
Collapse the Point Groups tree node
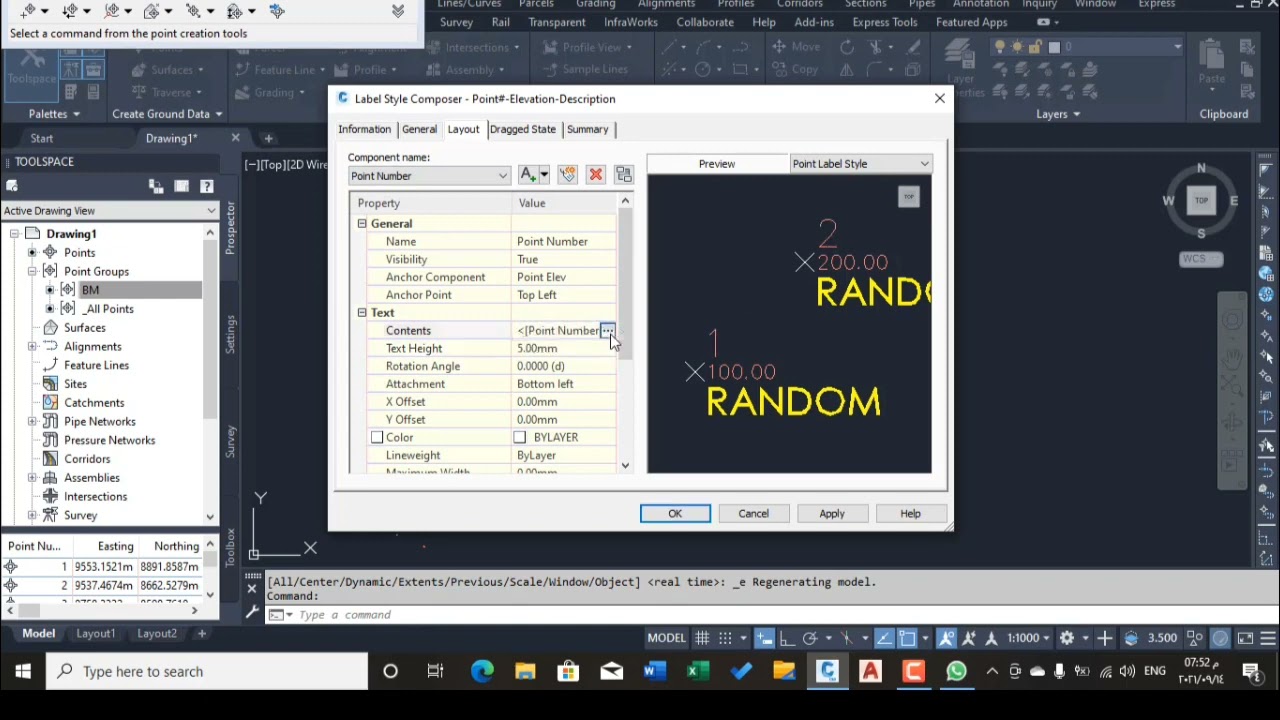pyautogui.click(x=32, y=272)
